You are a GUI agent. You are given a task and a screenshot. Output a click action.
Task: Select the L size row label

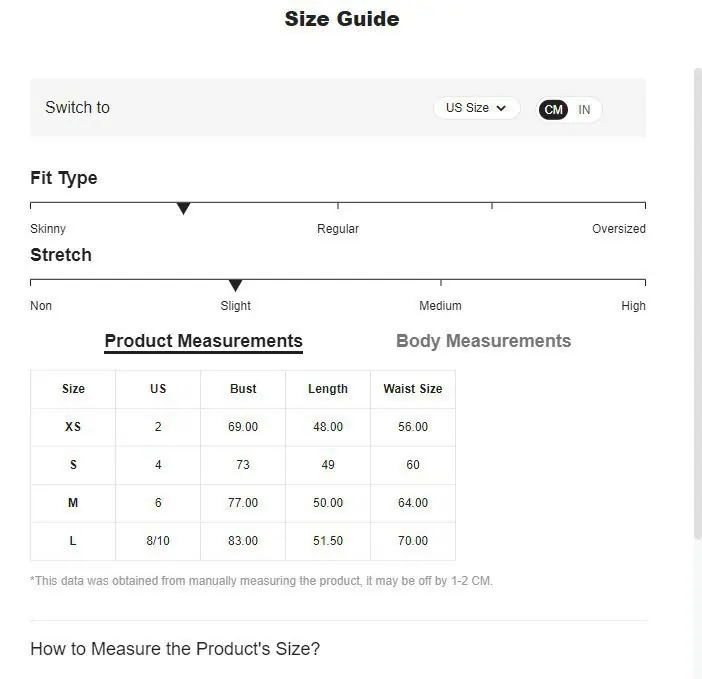[x=73, y=541]
